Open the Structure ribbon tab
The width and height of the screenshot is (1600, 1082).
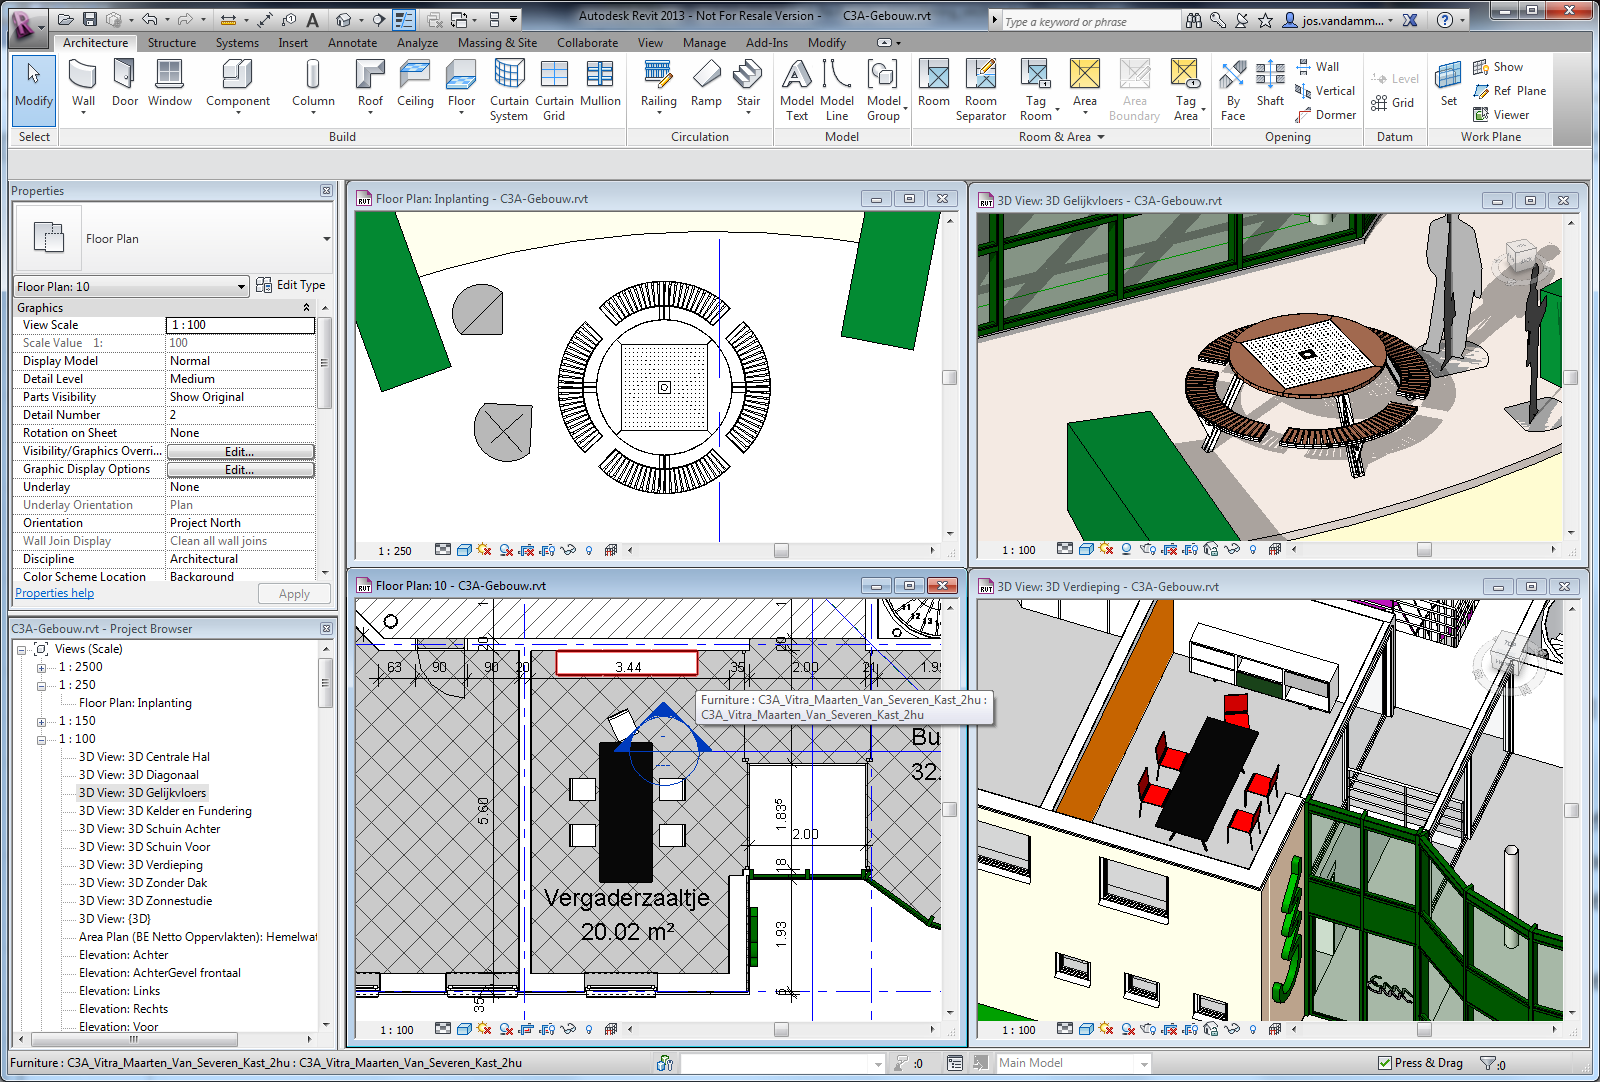(x=172, y=43)
